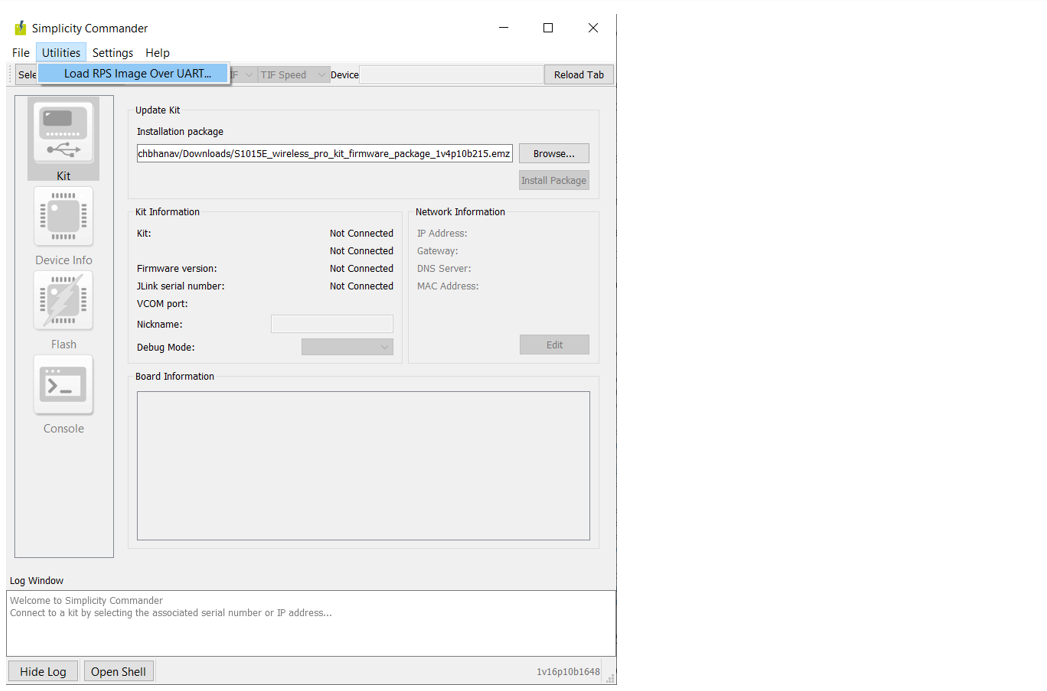Click the Nickname input field
The width and height of the screenshot is (1047, 691).
[x=331, y=323]
